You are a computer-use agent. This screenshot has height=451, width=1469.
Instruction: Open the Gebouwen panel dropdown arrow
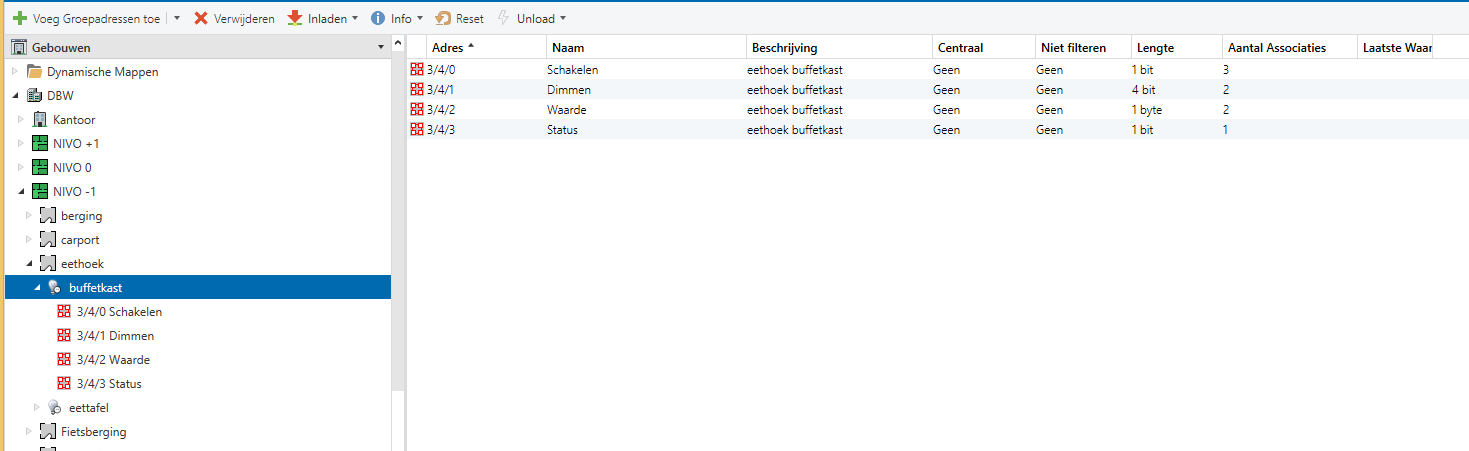tap(380, 47)
